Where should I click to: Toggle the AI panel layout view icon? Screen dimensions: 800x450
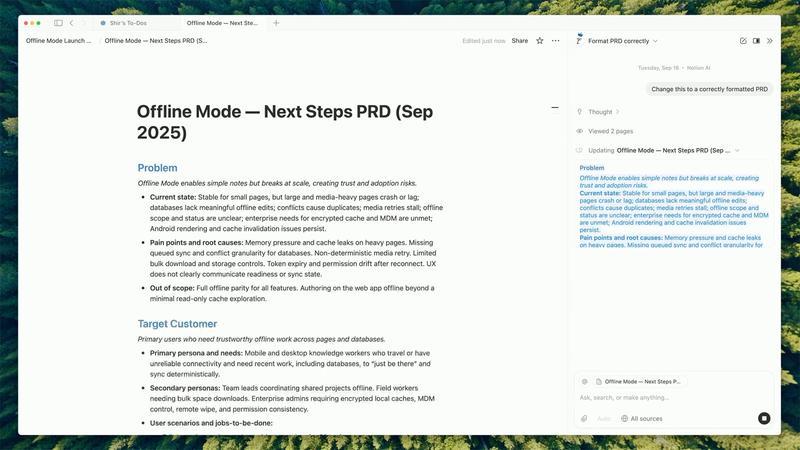(756, 41)
